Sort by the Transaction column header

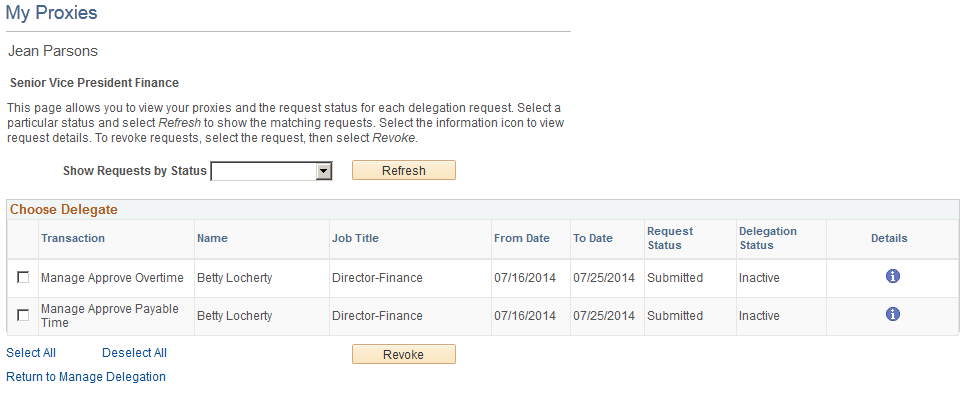[73, 238]
